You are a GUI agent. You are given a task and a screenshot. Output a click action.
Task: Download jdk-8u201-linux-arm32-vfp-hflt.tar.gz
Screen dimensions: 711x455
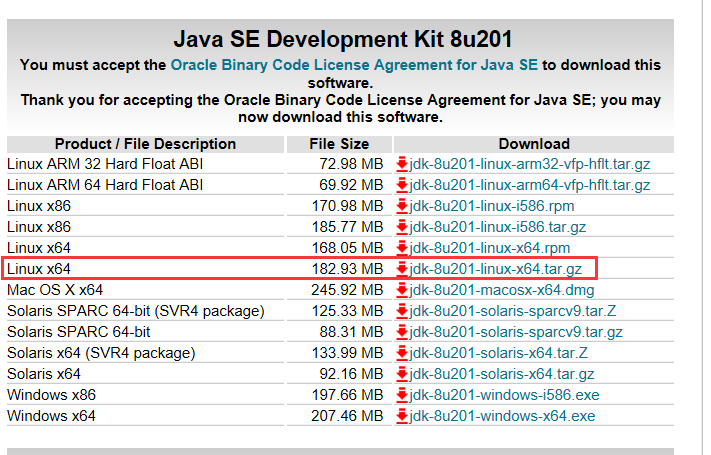[529, 164]
